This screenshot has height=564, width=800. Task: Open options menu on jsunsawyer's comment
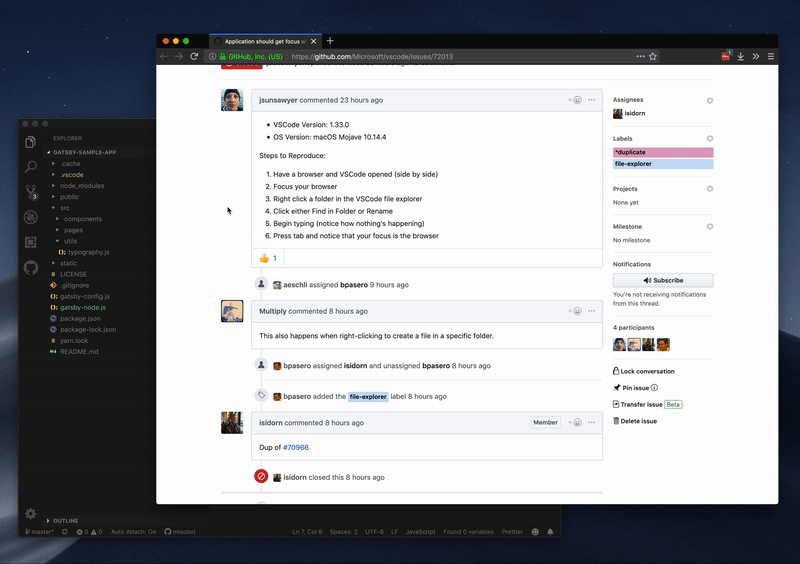point(591,100)
